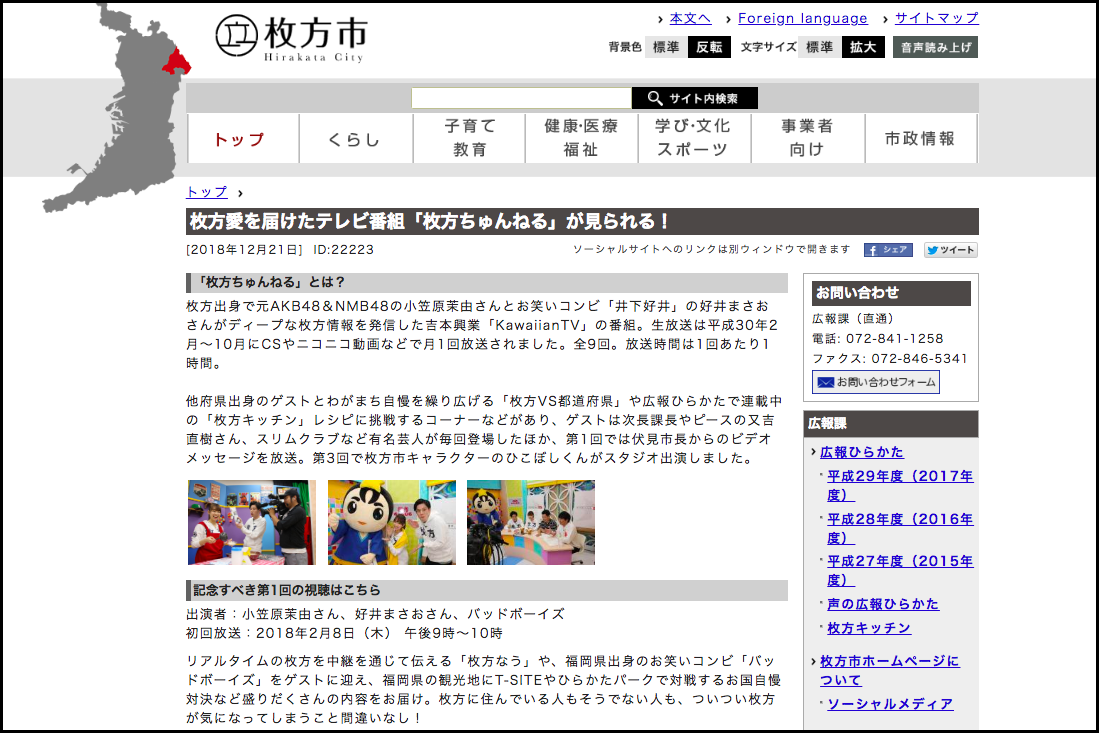Click the Hirakata City logo
1099x733 pixels.
[291, 38]
